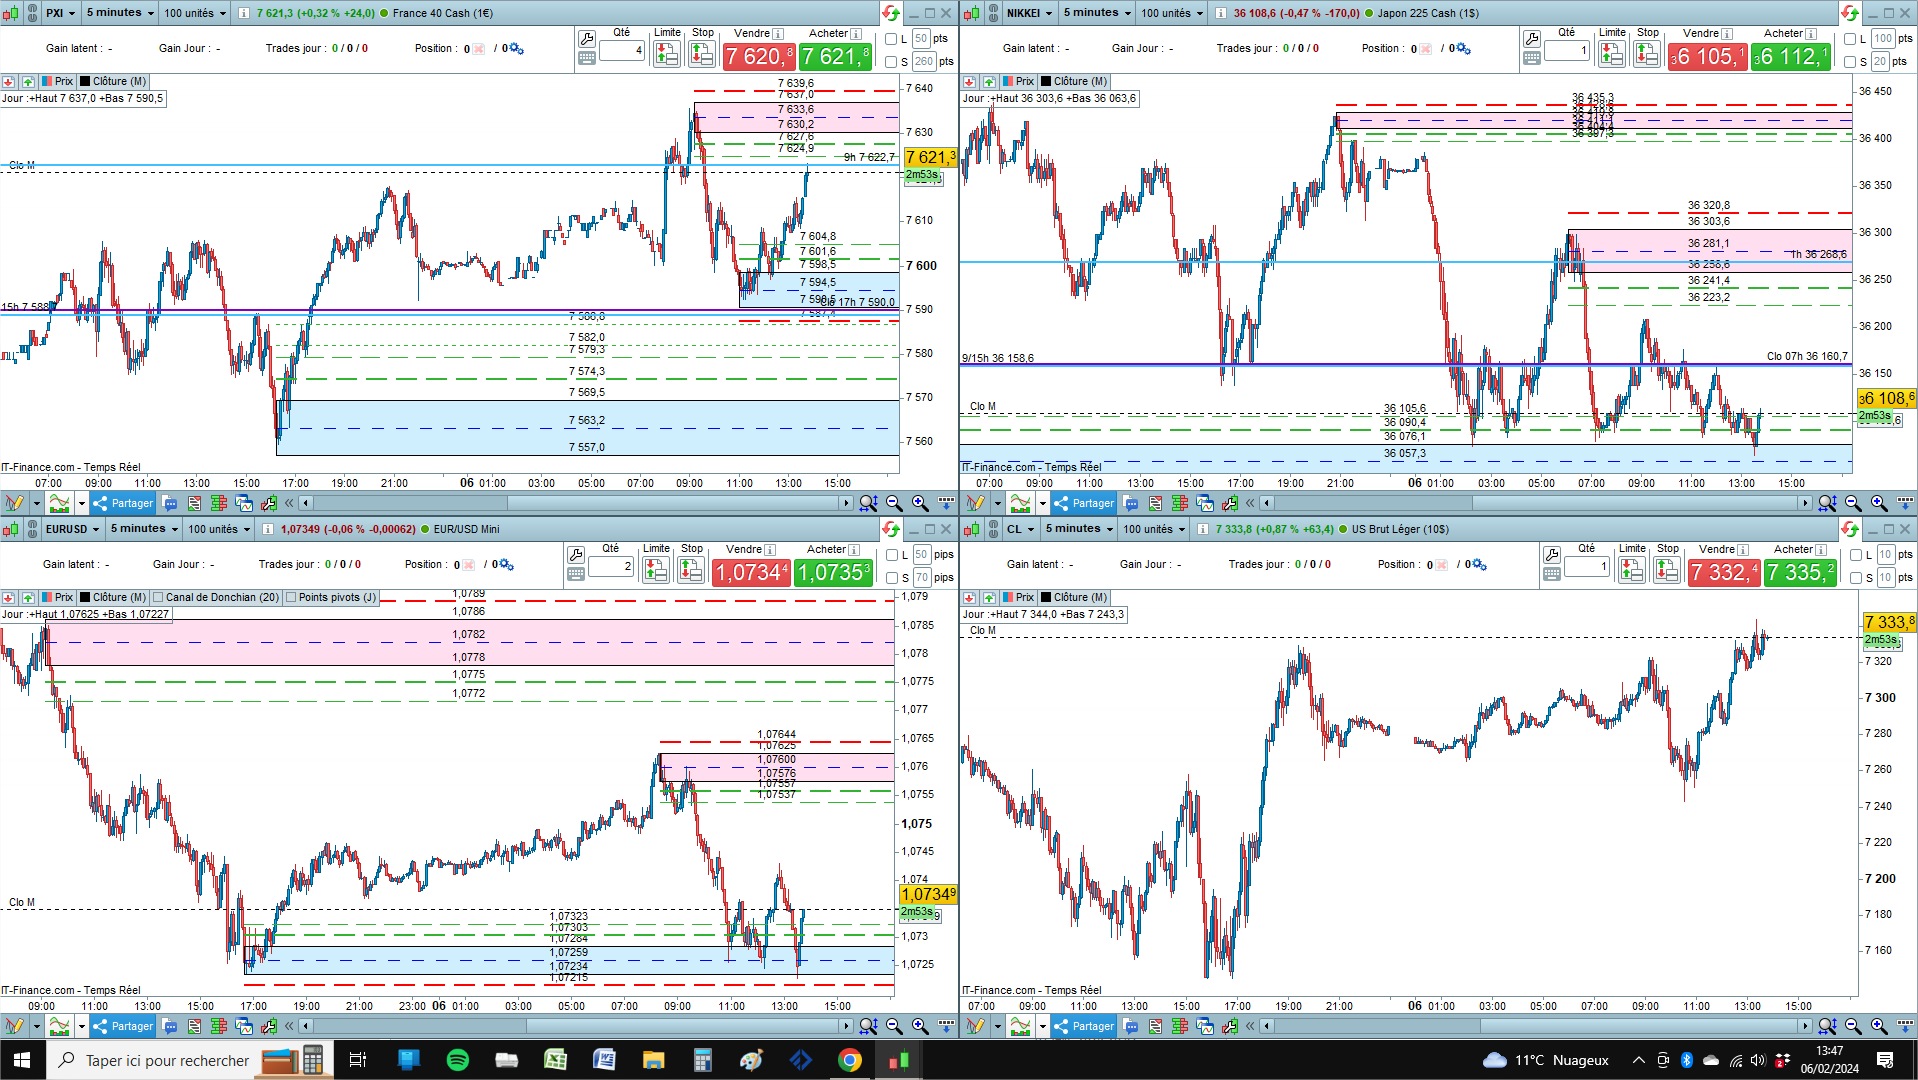Viewport: 1918px width, 1080px height.
Task: Select Clôture (M) label in EURUSD chart
Action: (x=113, y=597)
